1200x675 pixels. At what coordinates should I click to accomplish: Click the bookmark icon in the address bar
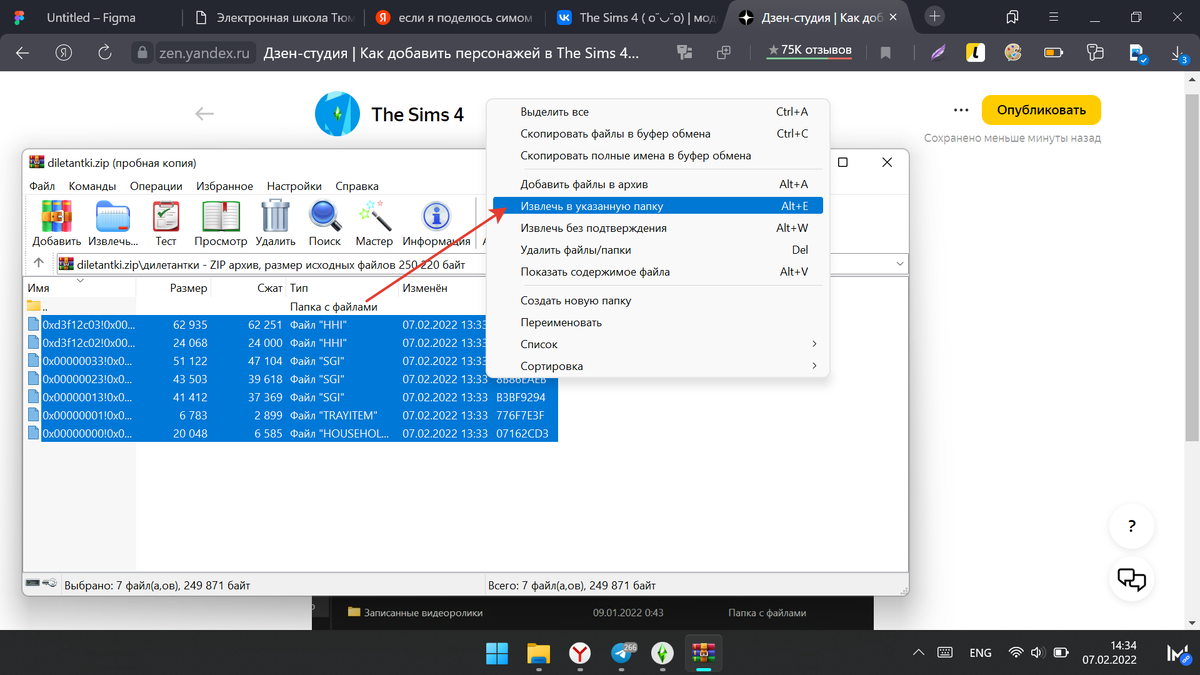(x=885, y=53)
